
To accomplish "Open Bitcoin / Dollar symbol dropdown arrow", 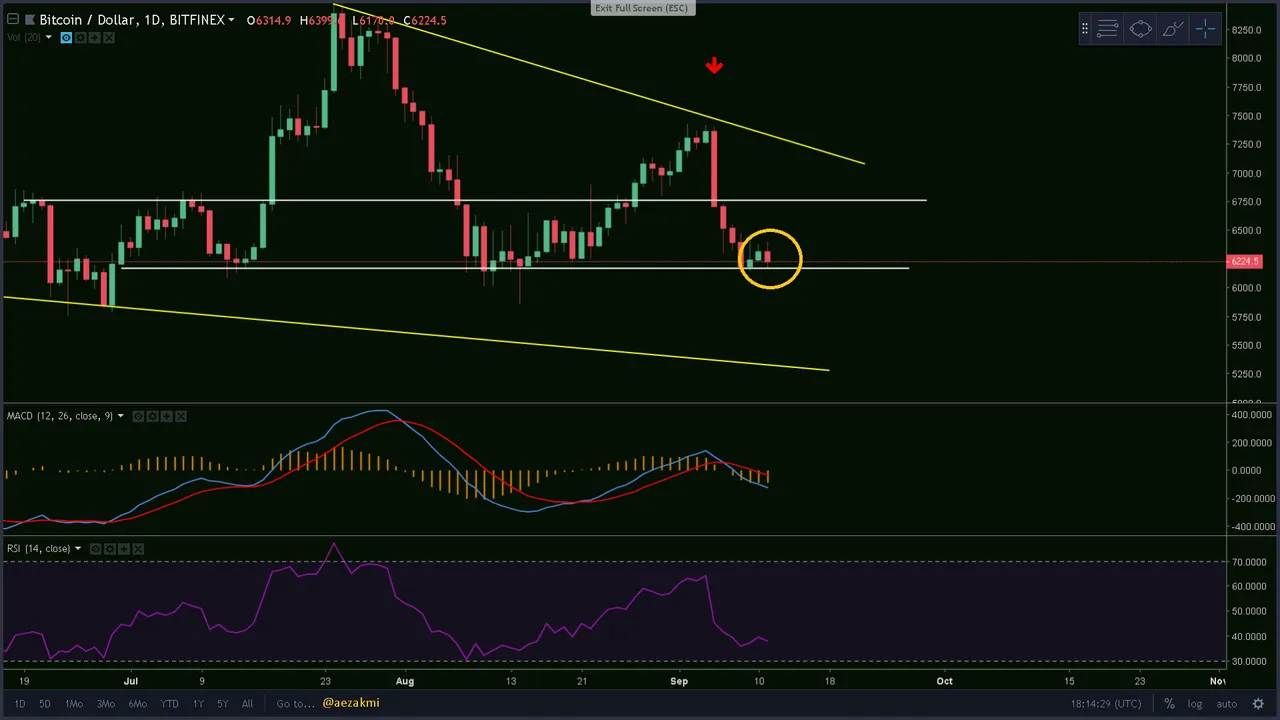I will point(232,20).
